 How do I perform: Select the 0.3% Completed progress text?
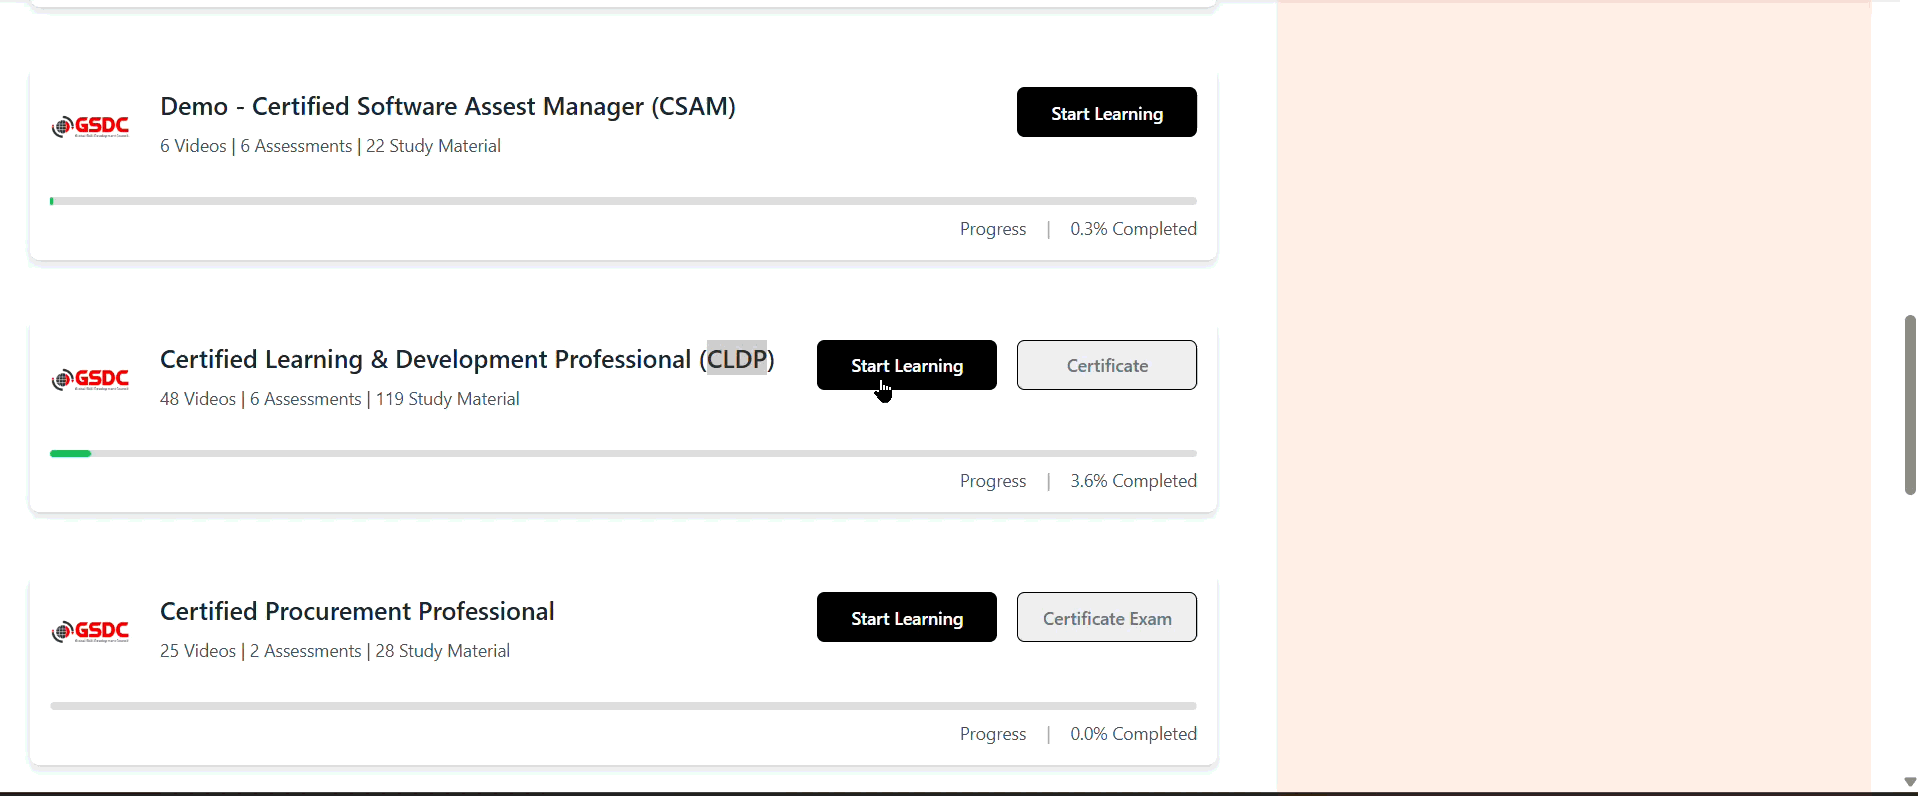tap(1133, 229)
